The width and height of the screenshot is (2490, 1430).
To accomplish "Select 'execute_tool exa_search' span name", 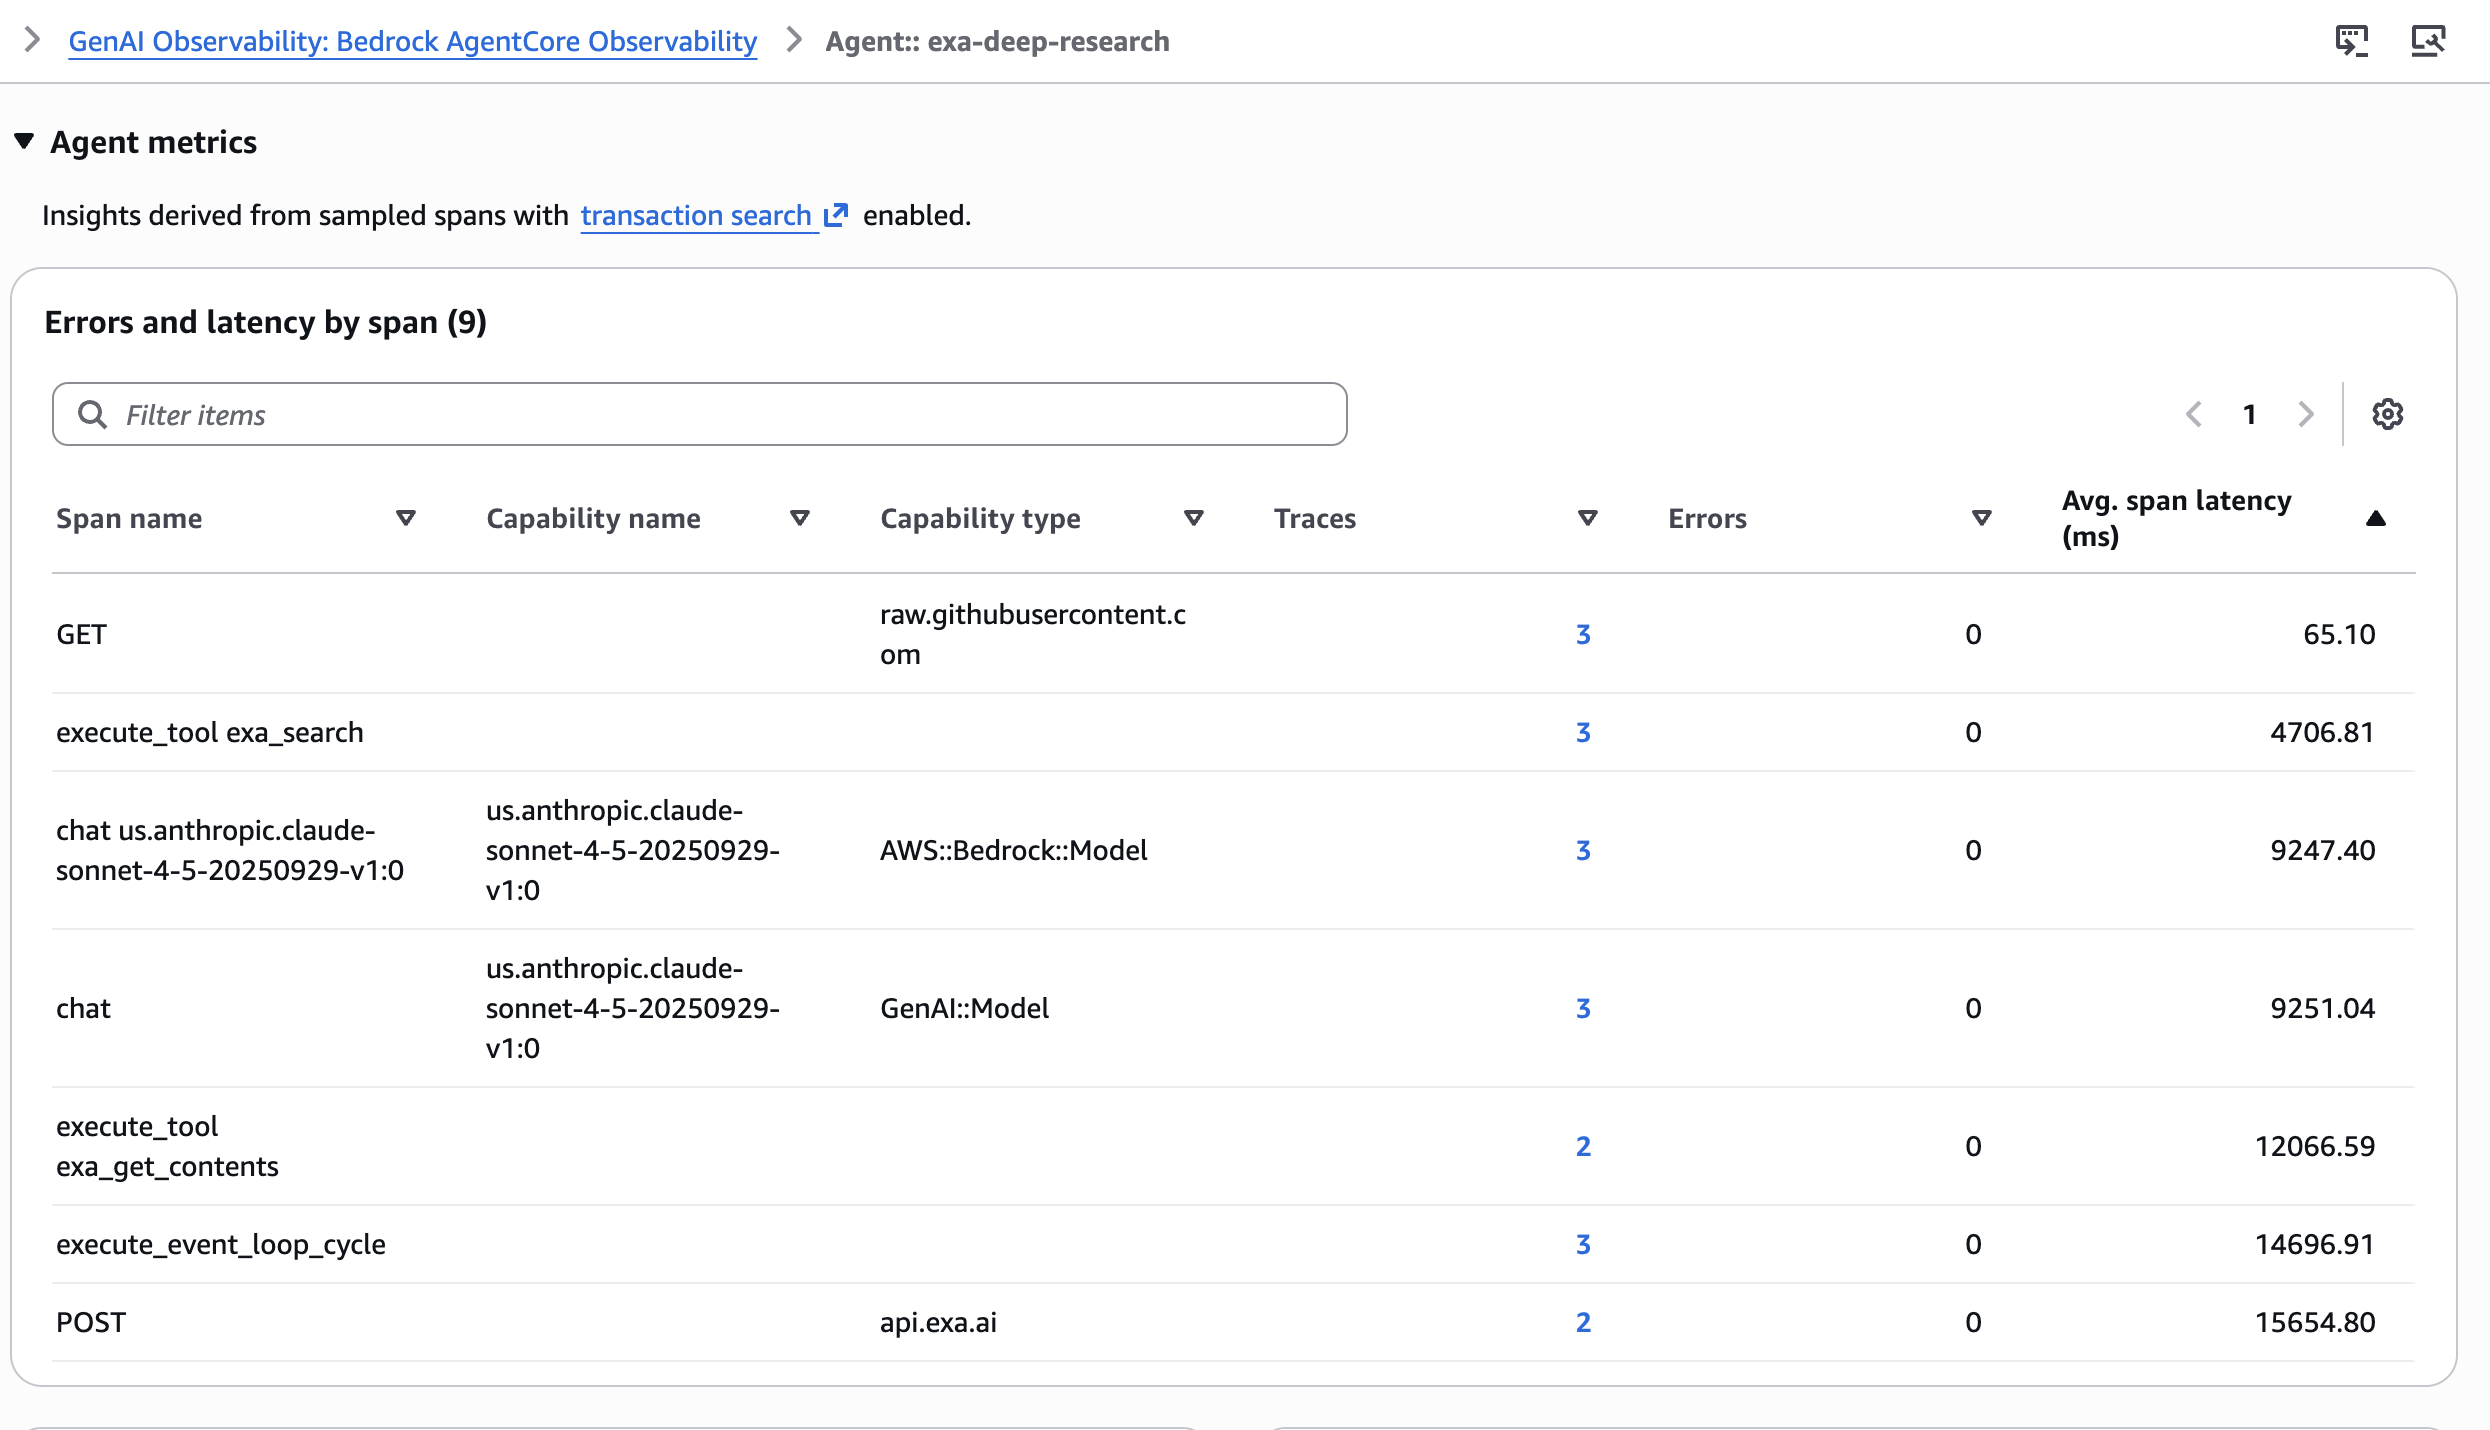I will pyautogui.click(x=210, y=732).
